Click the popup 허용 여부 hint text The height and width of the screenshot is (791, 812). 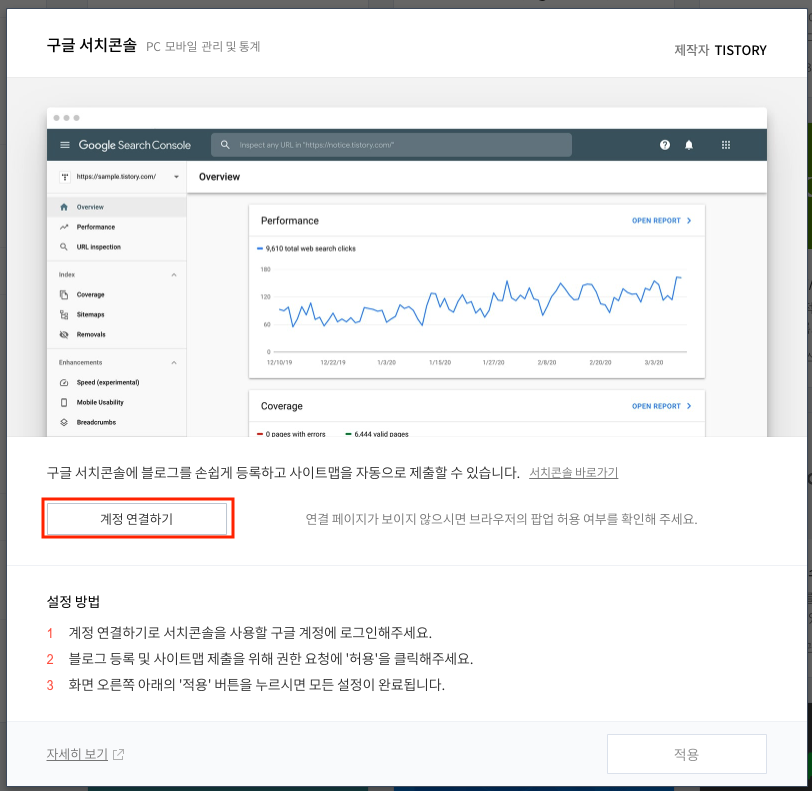[x=501, y=519]
